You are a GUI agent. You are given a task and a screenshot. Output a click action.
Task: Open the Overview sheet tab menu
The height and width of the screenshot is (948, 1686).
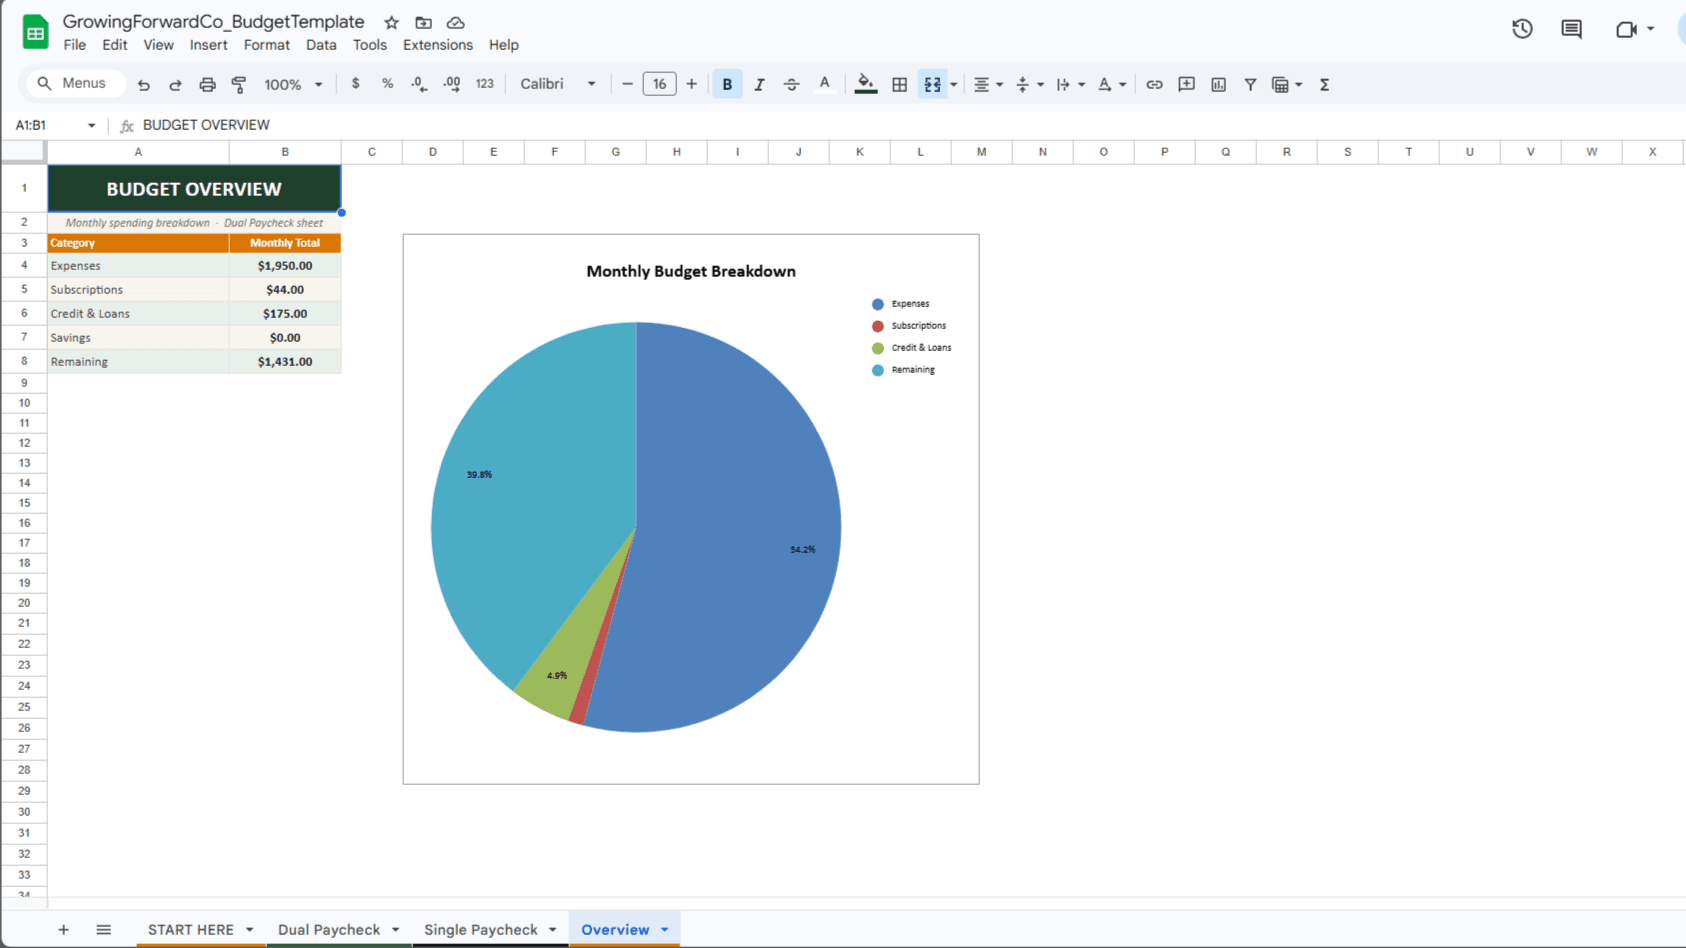[x=663, y=929]
